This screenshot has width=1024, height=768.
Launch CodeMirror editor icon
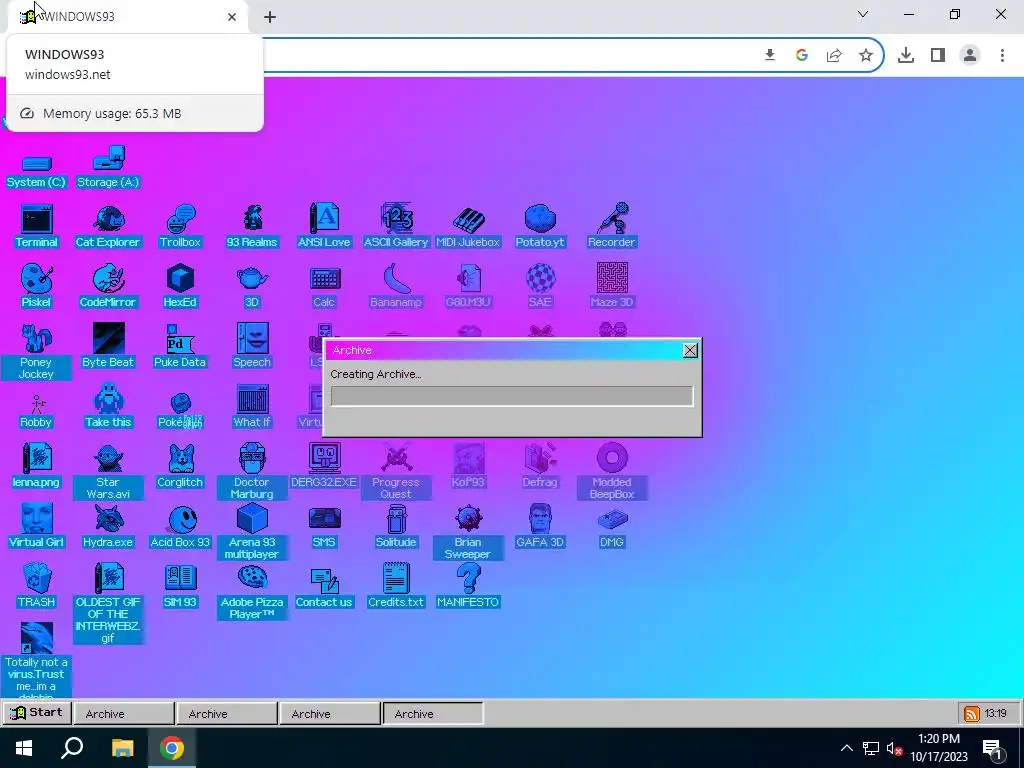point(108,286)
